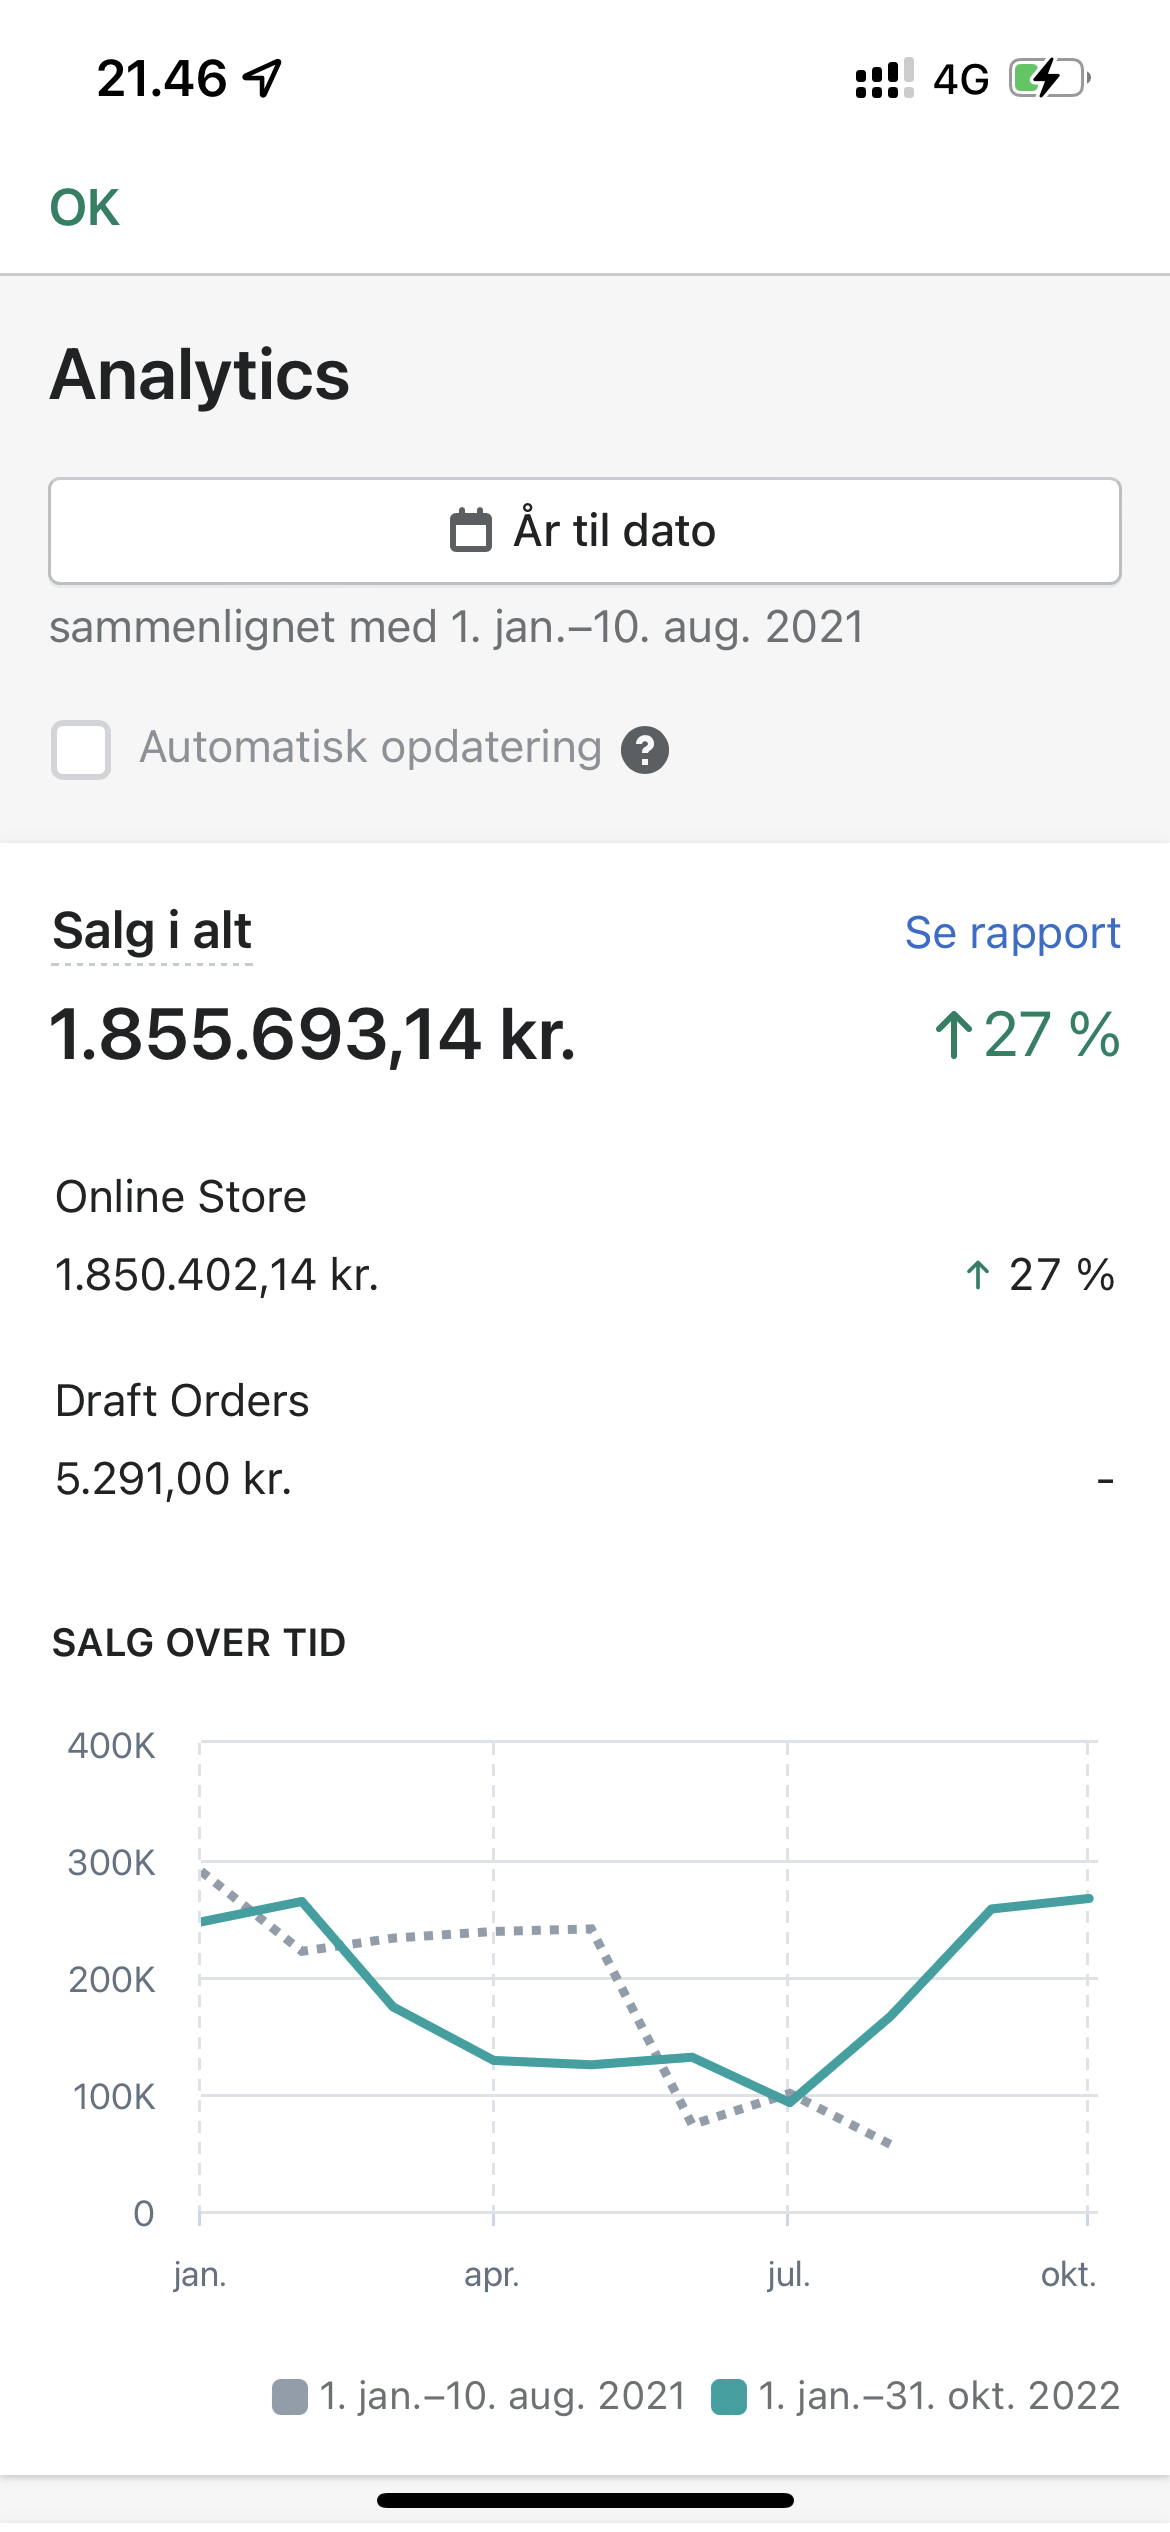Tap the Online Store up arrow icon

[x=978, y=1275]
